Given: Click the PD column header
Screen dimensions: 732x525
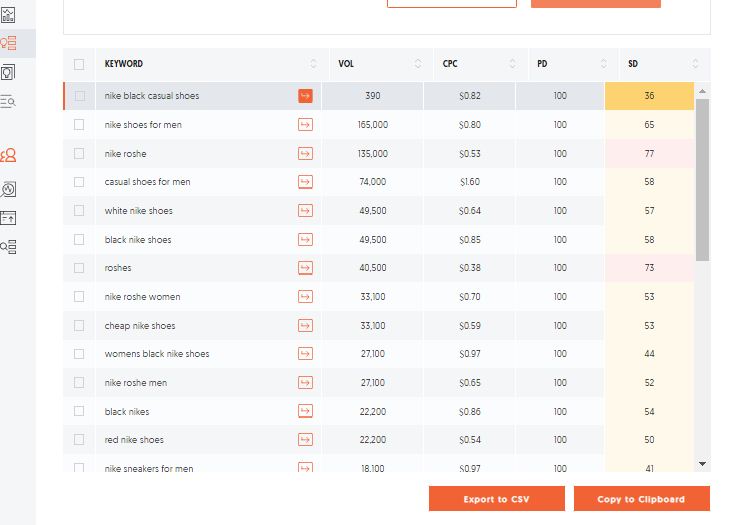Looking at the screenshot, I should pyautogui.click(x=542, y=64).
